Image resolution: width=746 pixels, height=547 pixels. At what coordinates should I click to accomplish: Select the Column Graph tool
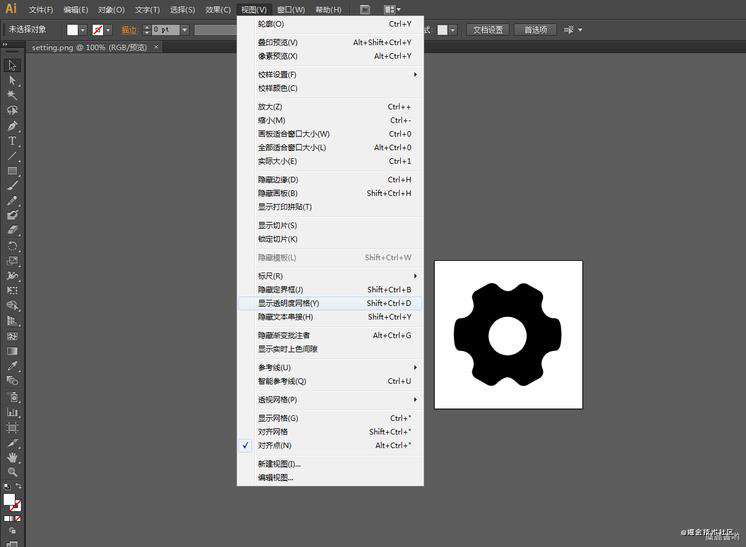point(12,412)
